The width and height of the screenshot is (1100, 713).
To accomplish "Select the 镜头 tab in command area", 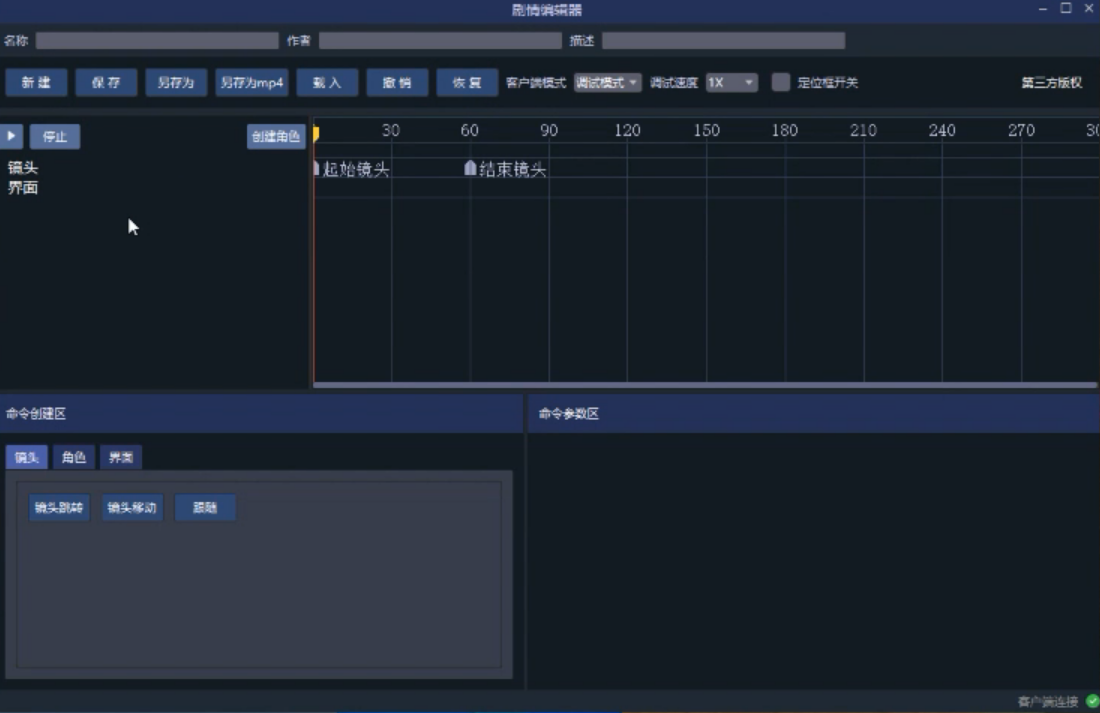I will click(x=27, y=457).
